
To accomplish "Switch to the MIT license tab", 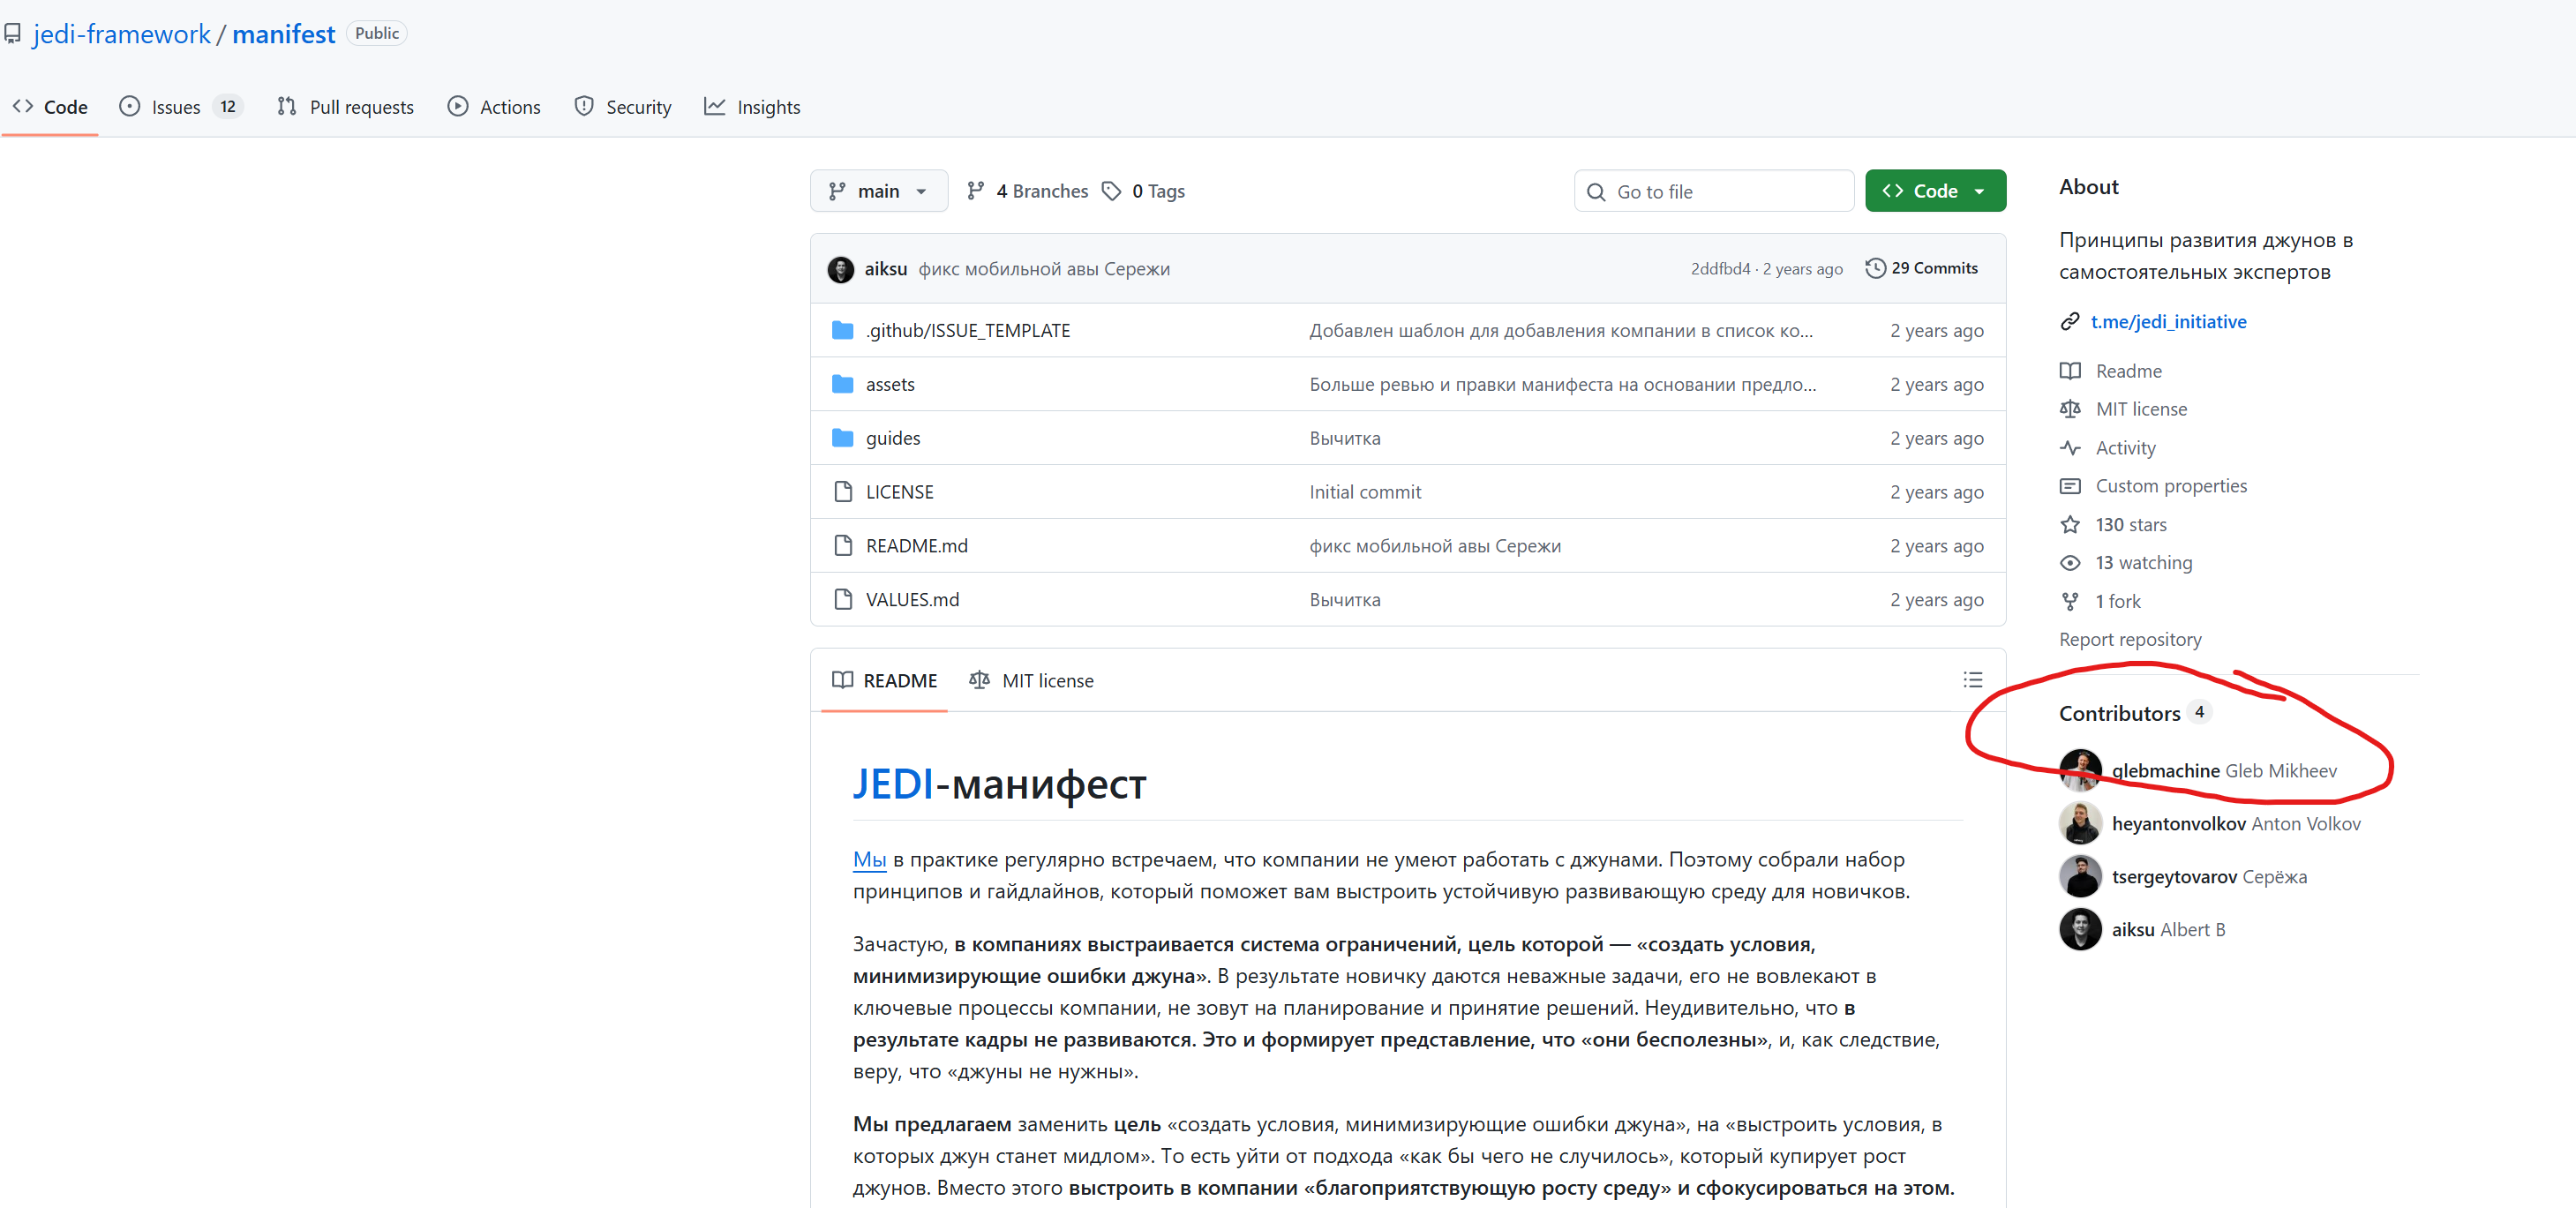I will (1031, 681).
